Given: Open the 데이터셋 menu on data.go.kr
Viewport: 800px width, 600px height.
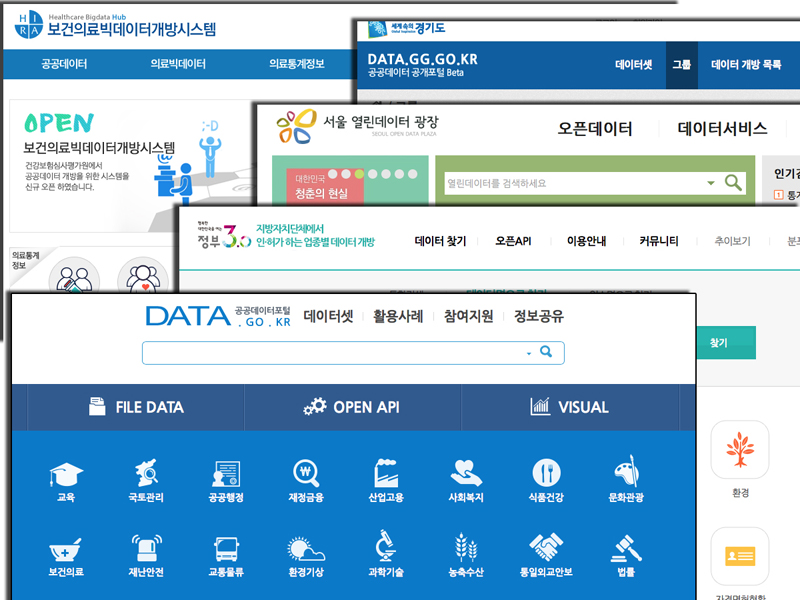Looking at the screenshot, I should tap(328, 316).
